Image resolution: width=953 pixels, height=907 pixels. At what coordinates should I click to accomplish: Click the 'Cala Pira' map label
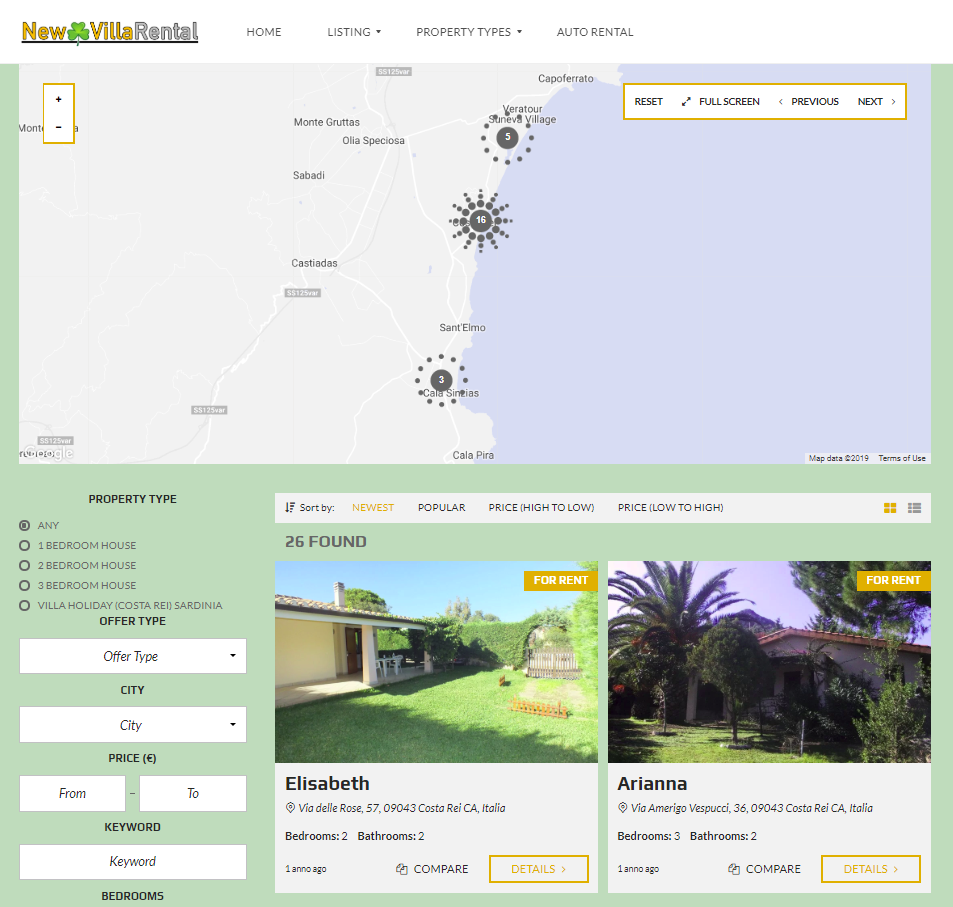click(x=473, y=455)
